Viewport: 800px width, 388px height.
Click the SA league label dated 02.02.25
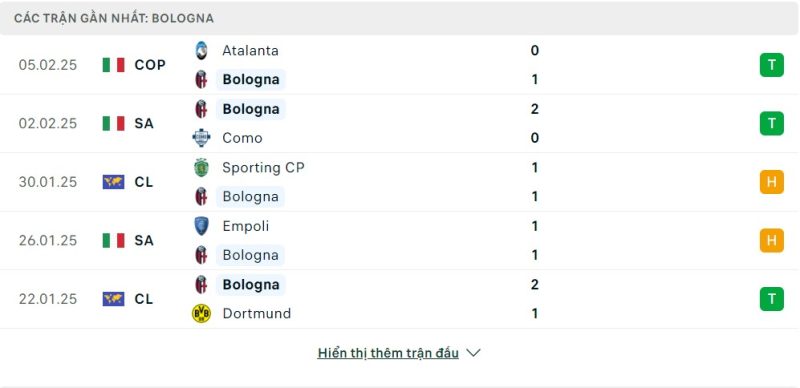point(144,124)
